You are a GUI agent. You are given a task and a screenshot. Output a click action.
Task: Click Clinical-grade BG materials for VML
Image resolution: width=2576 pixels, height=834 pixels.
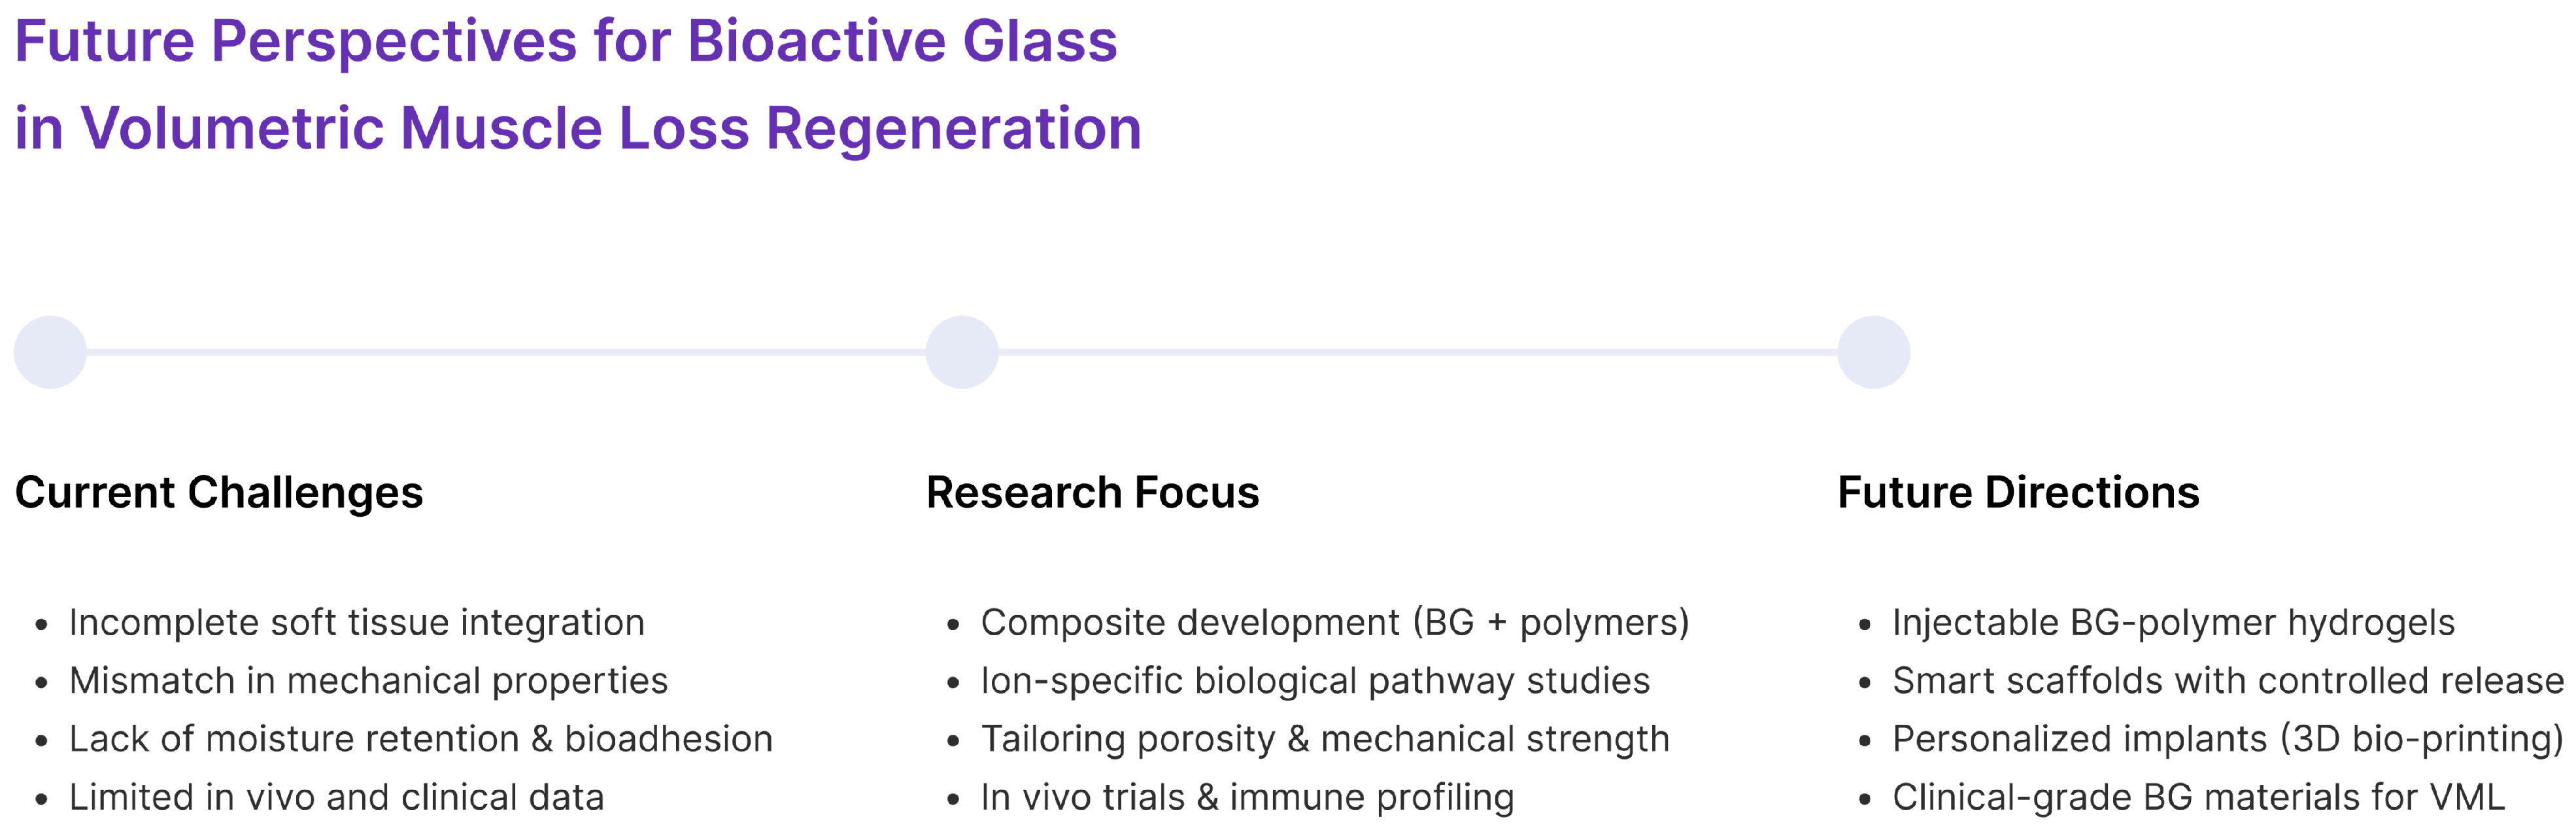coord(2198,797)
